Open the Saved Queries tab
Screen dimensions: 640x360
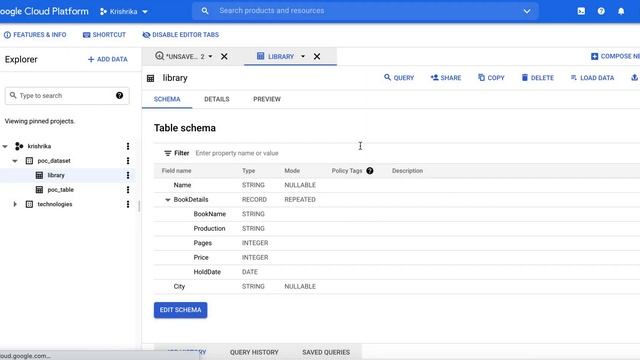point(326,352)
